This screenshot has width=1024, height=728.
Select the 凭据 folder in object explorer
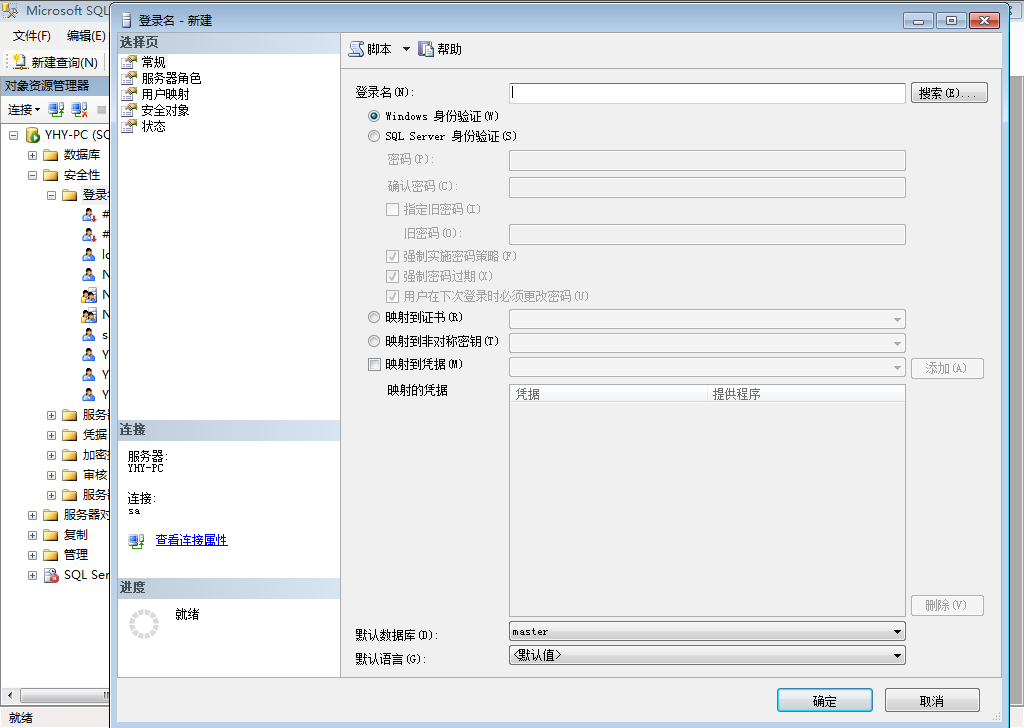[86, 435]
